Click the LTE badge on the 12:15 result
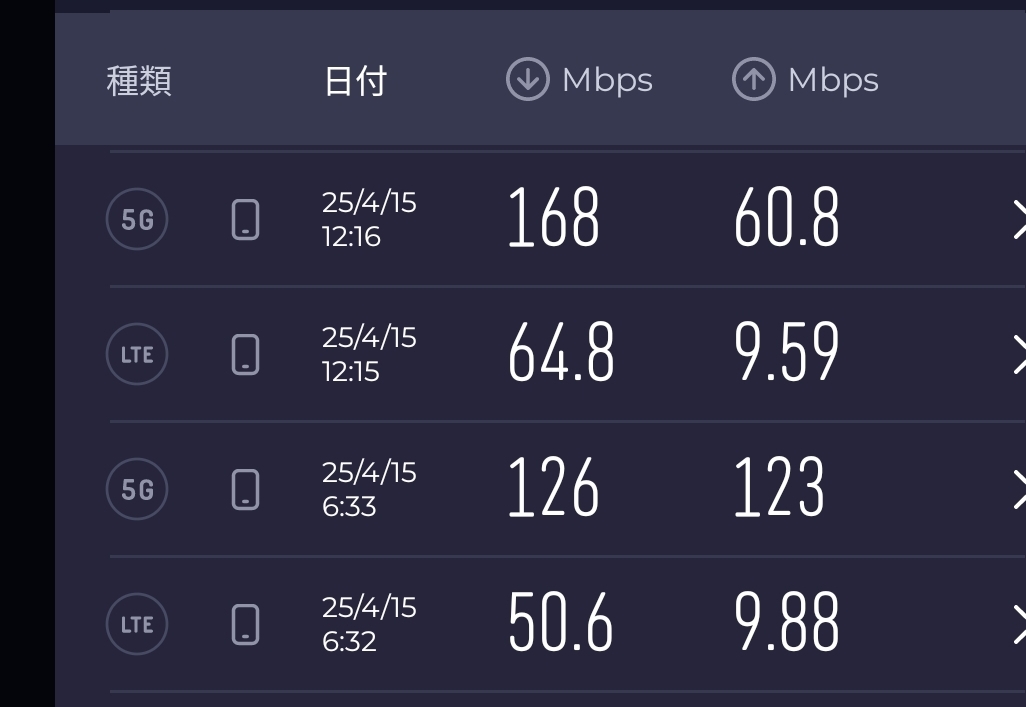 tap(137, 354)
